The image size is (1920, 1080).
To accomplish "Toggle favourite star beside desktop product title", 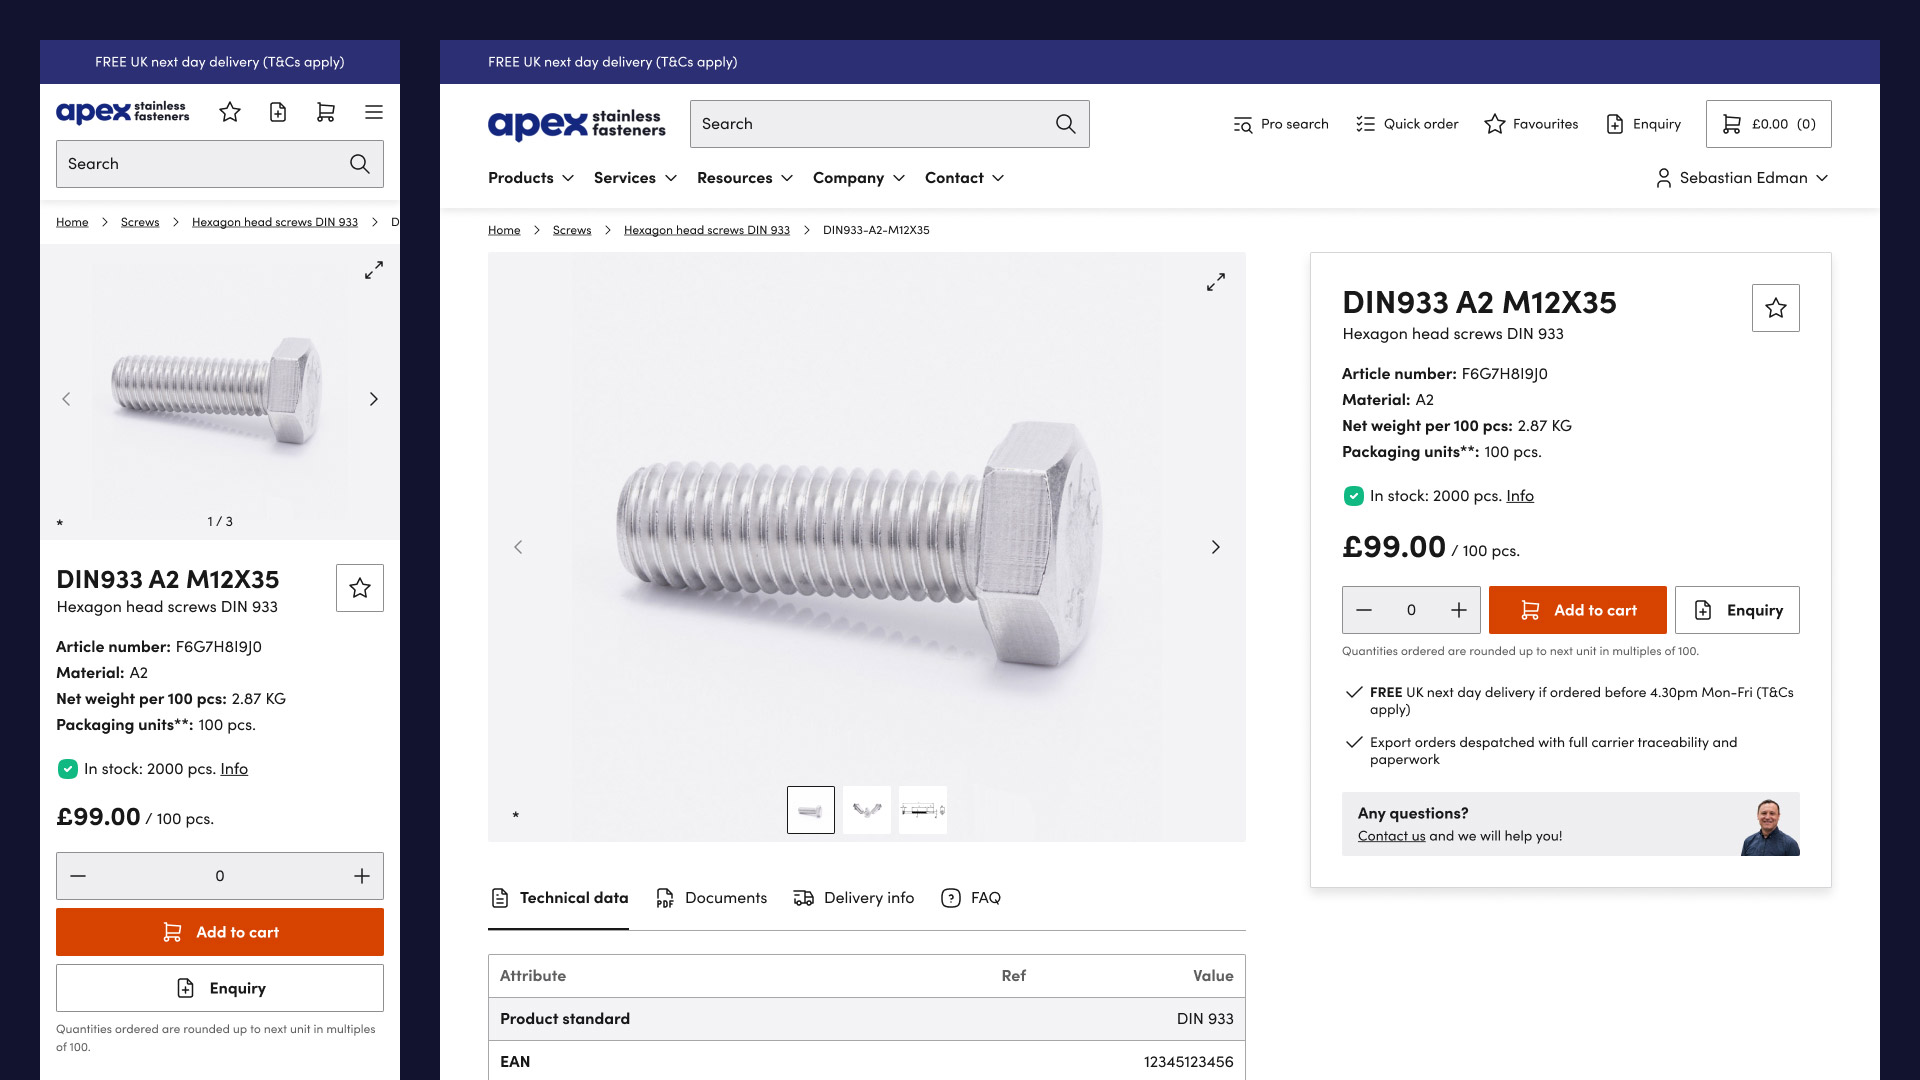I will point(1775,308).
